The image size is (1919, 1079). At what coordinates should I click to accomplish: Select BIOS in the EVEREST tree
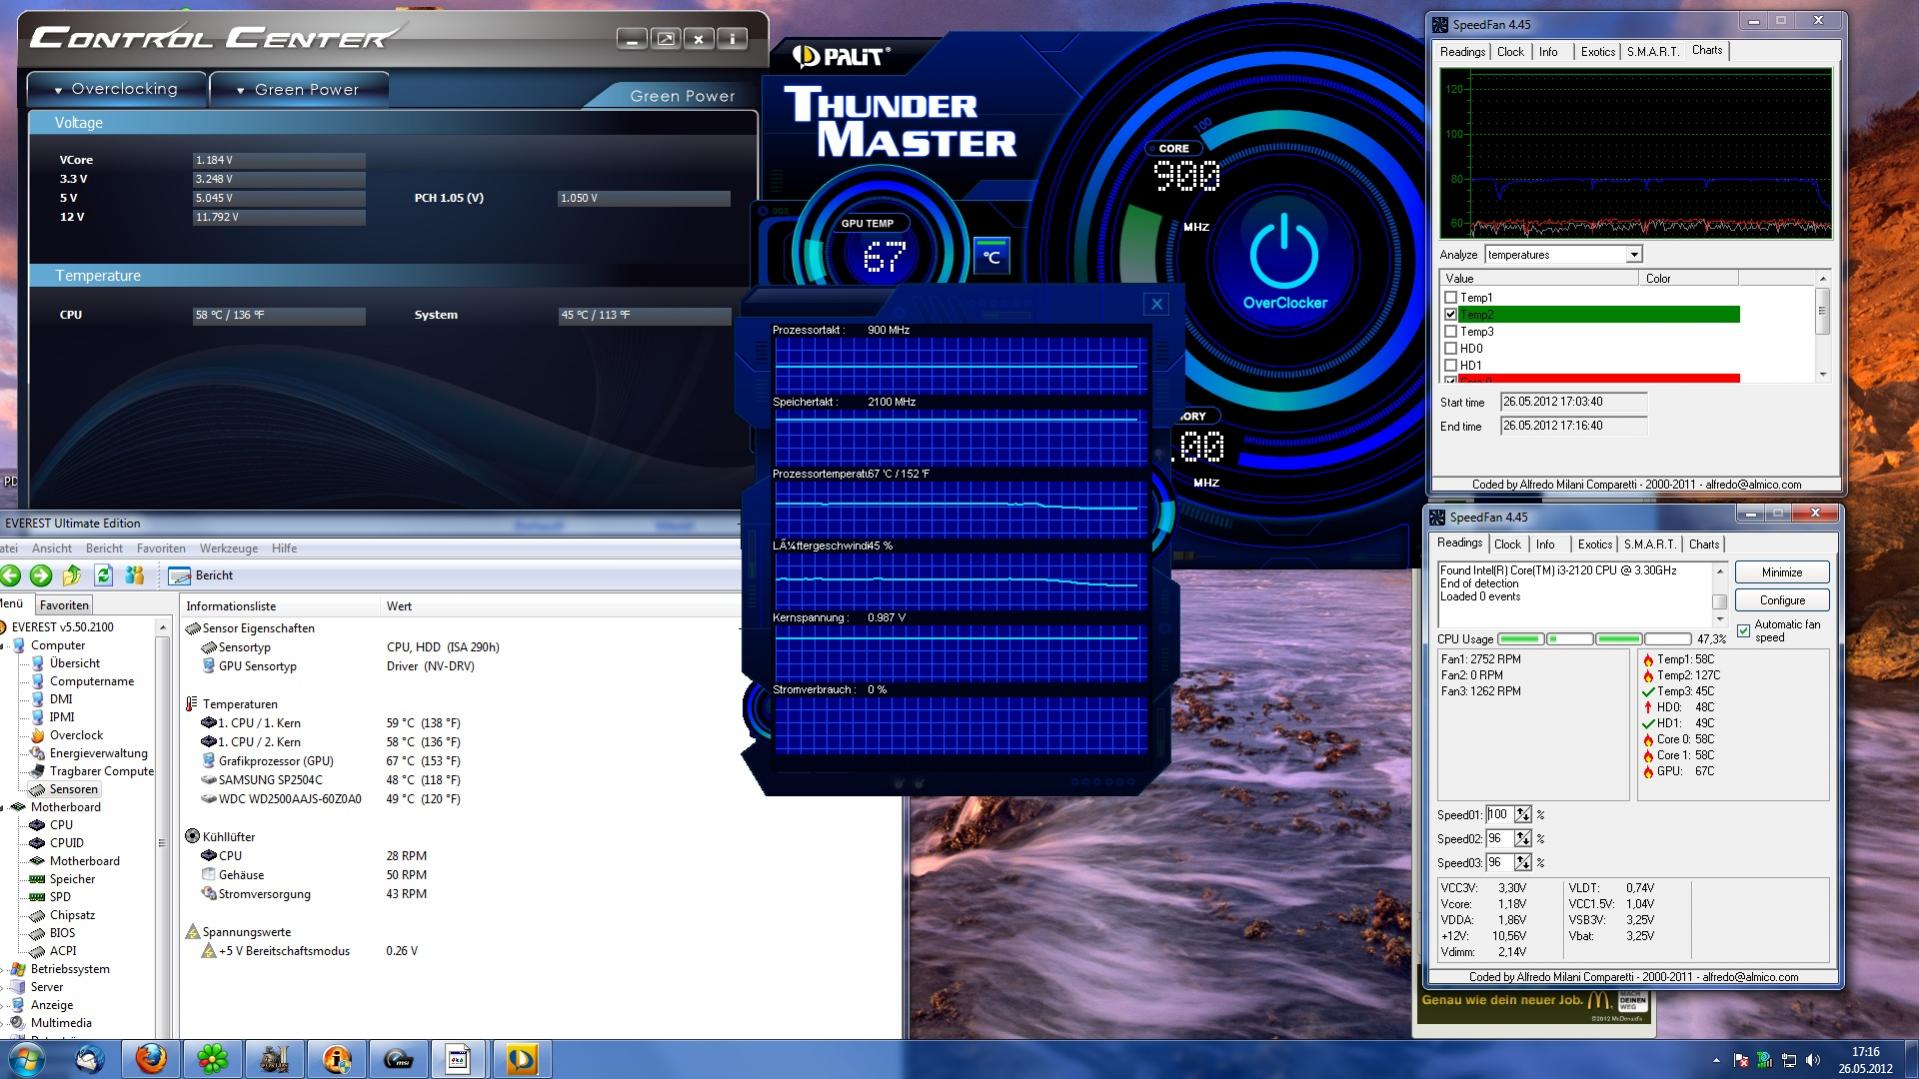coord(62,933)
